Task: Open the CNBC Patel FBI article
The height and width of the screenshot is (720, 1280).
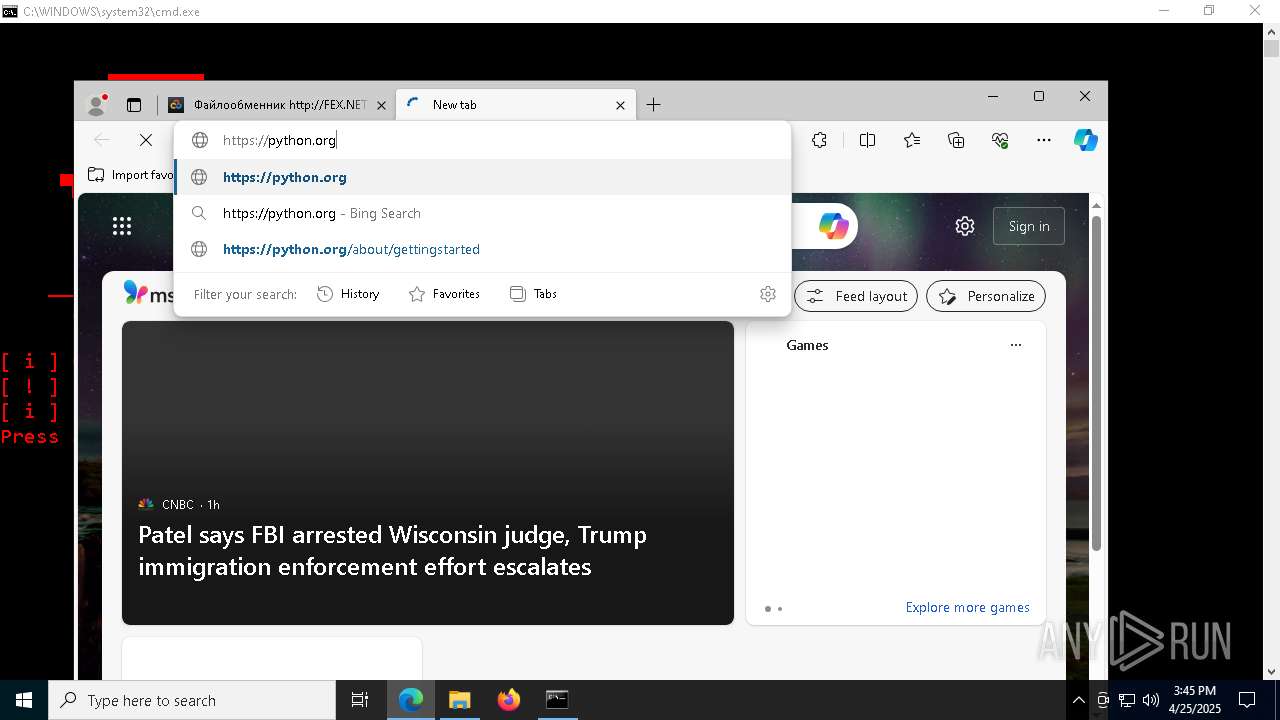Action: pyautogui.click(x=428, y=473)
